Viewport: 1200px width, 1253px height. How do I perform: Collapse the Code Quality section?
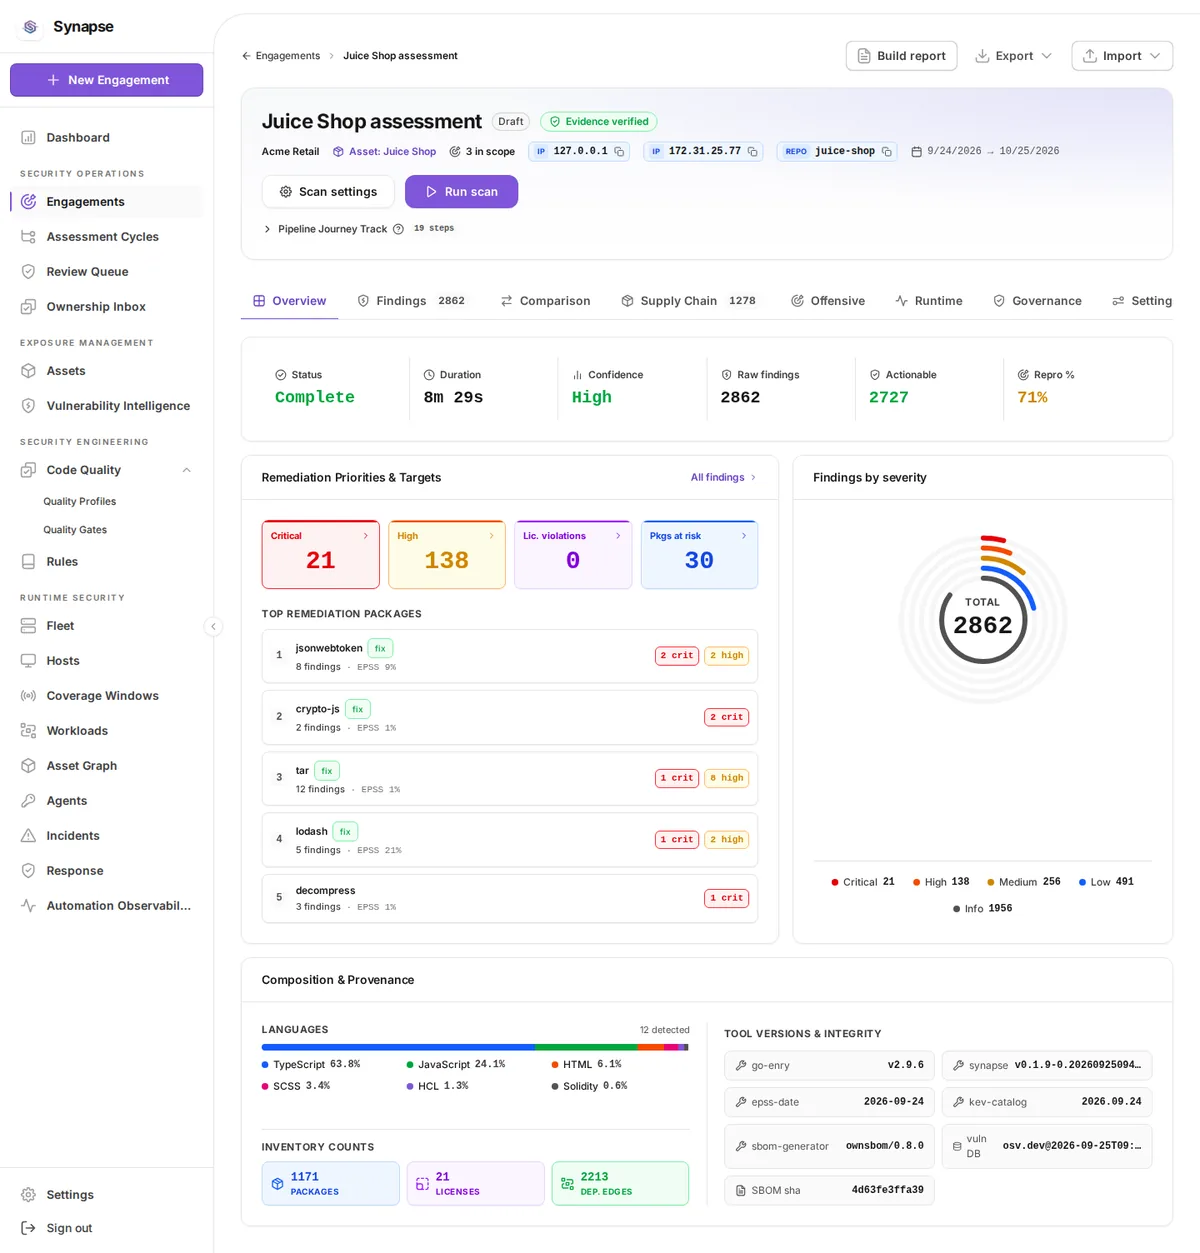(x=186, y=470)
